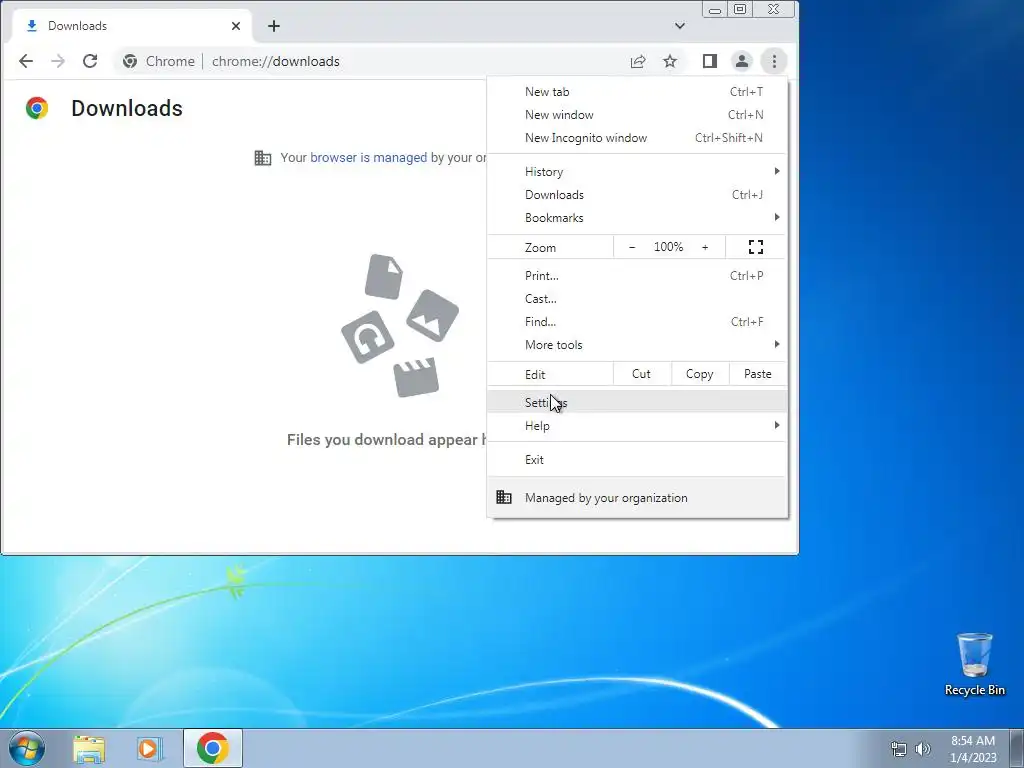The height and width of the screenshot is (768, 1024).
Task: Open Windows Explorer from the taskbar
Action: tap(89, 748)
